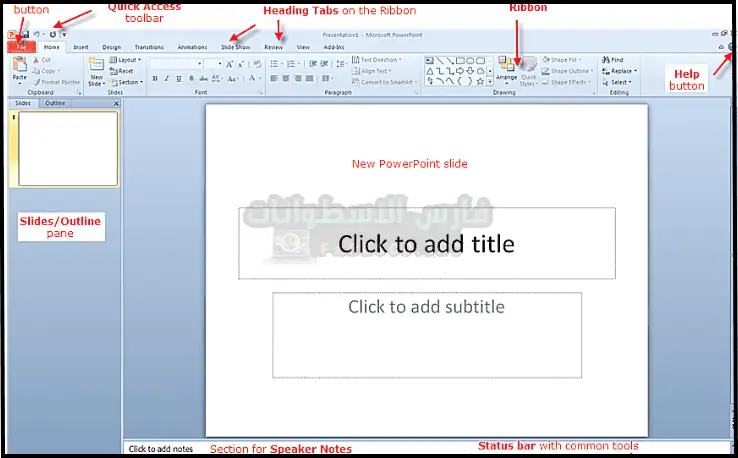The image size is (738, 458).
Task: Toggle Italic formatting
Action: pos(167,79)
